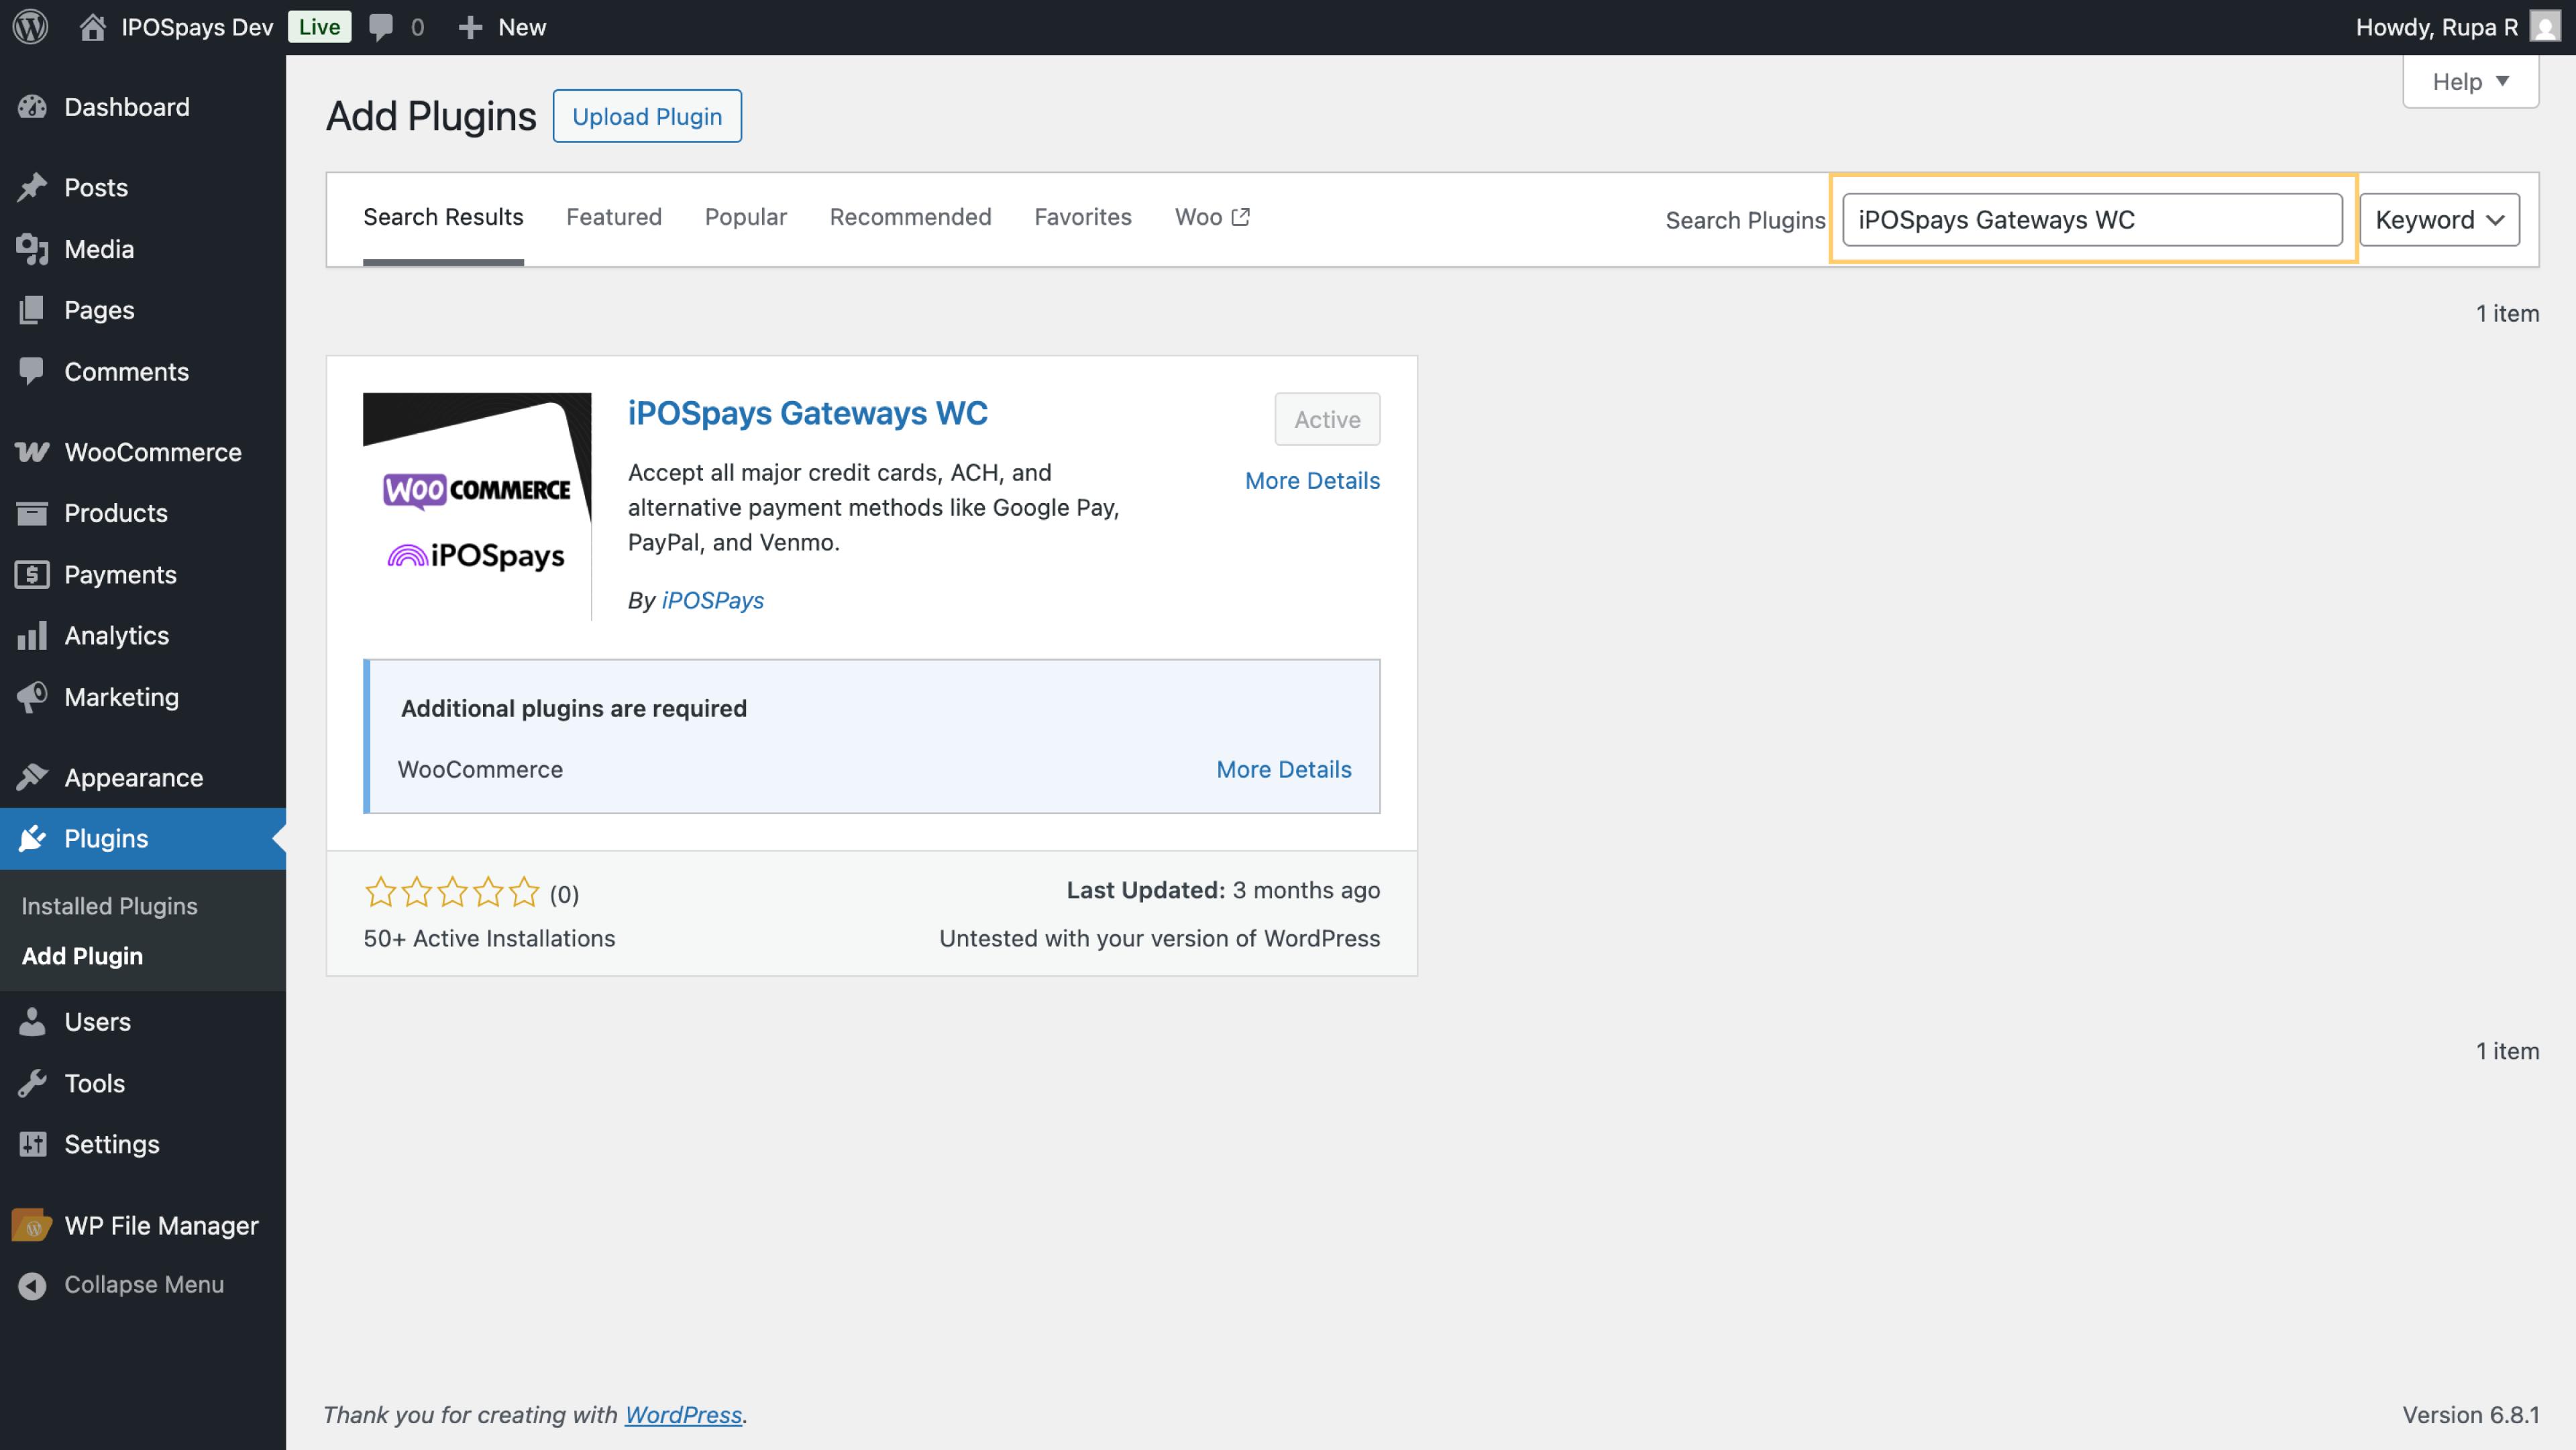Switch to the Featured tab
The width and height of the screenshot is (2576, 1450).
pos(613,217)
